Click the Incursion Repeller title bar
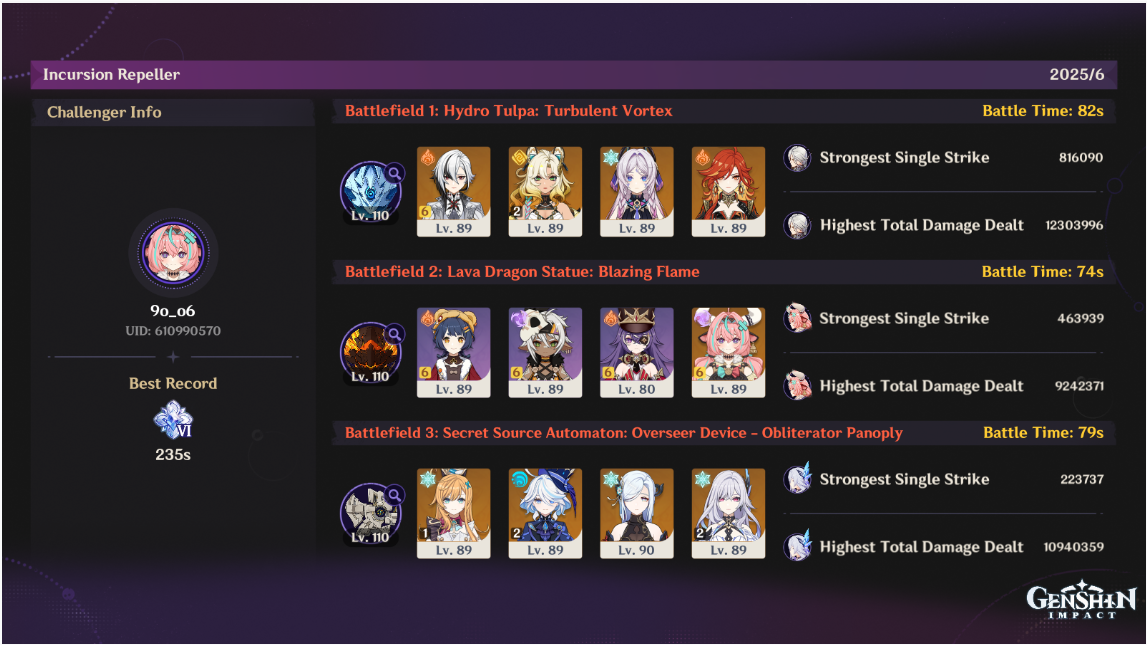Screen dimensions: 1147x645 tap(574, 75)
